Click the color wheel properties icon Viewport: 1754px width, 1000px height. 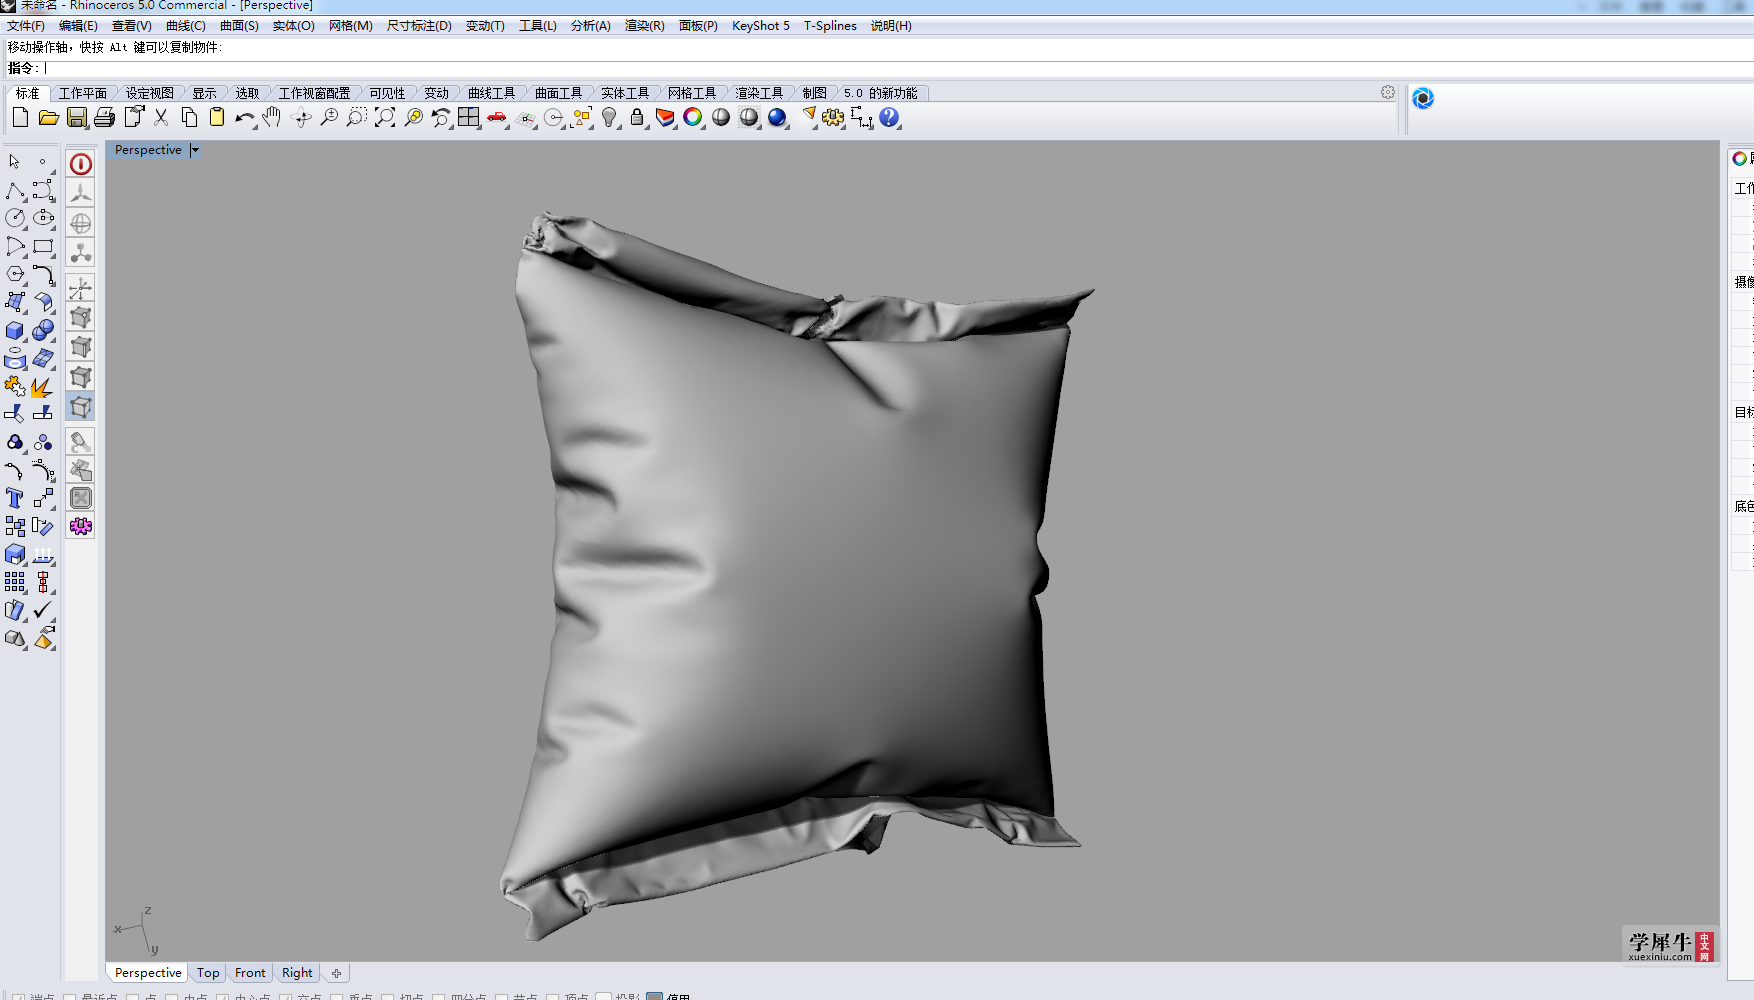(x=693, y=117)
